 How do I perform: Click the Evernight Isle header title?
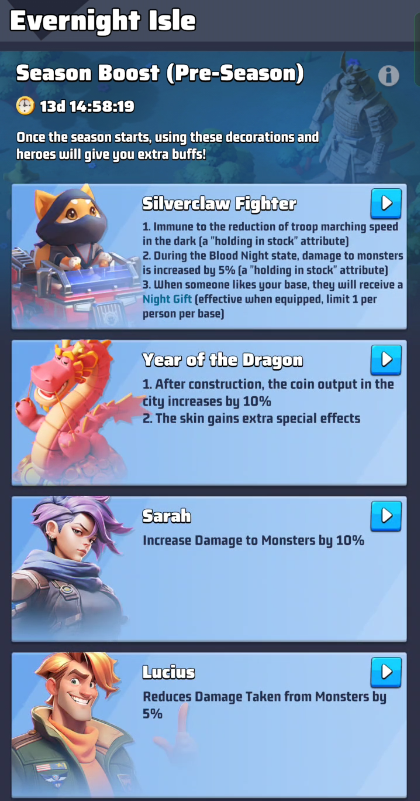tap(103, 21)
